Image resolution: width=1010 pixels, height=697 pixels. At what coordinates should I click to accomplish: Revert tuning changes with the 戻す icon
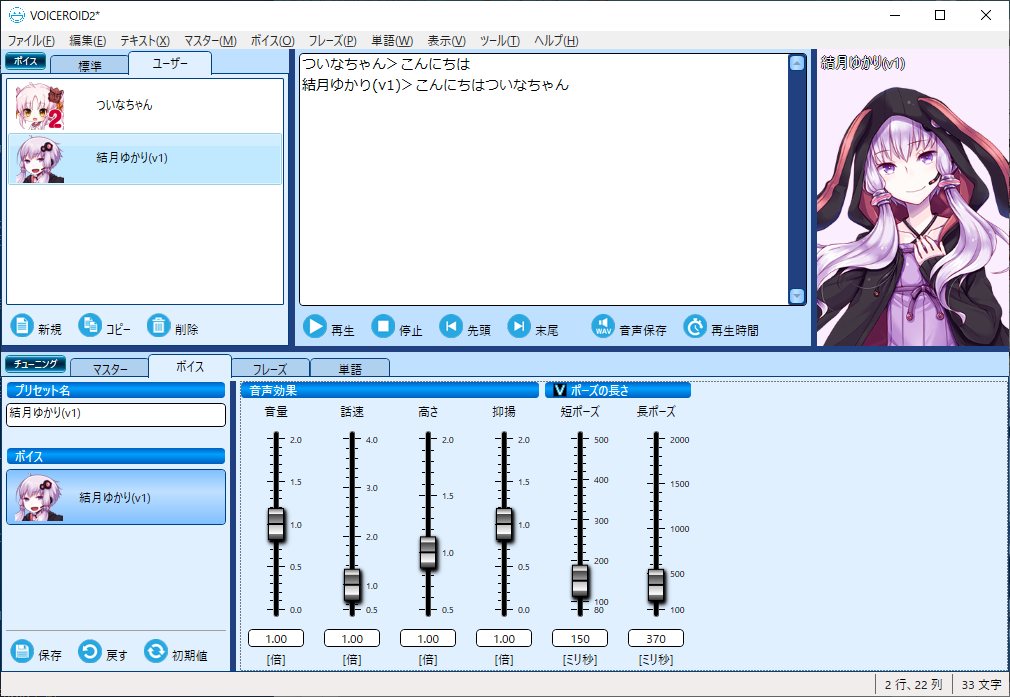pos(90,651)
